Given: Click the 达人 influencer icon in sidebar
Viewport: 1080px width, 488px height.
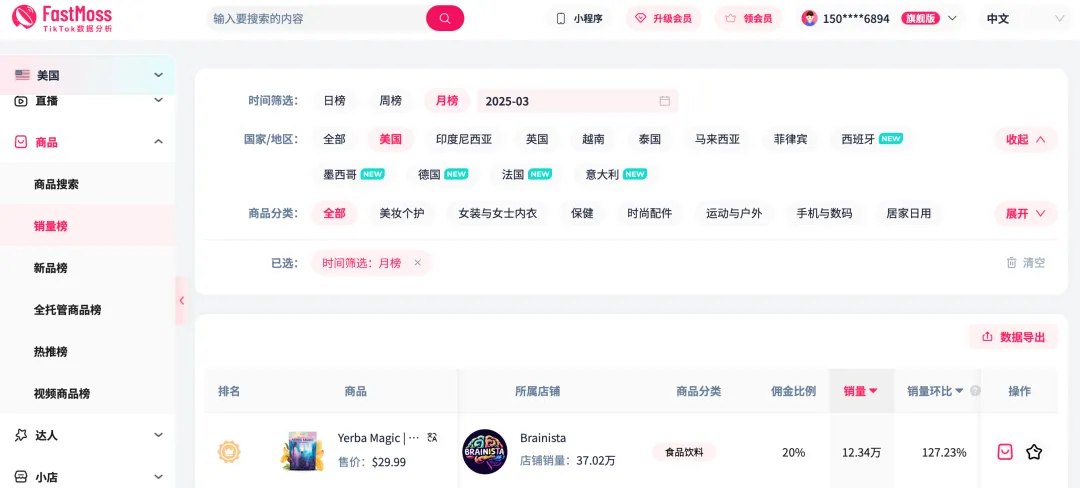Looking at the screenshot, I should [x=21, y=435].
